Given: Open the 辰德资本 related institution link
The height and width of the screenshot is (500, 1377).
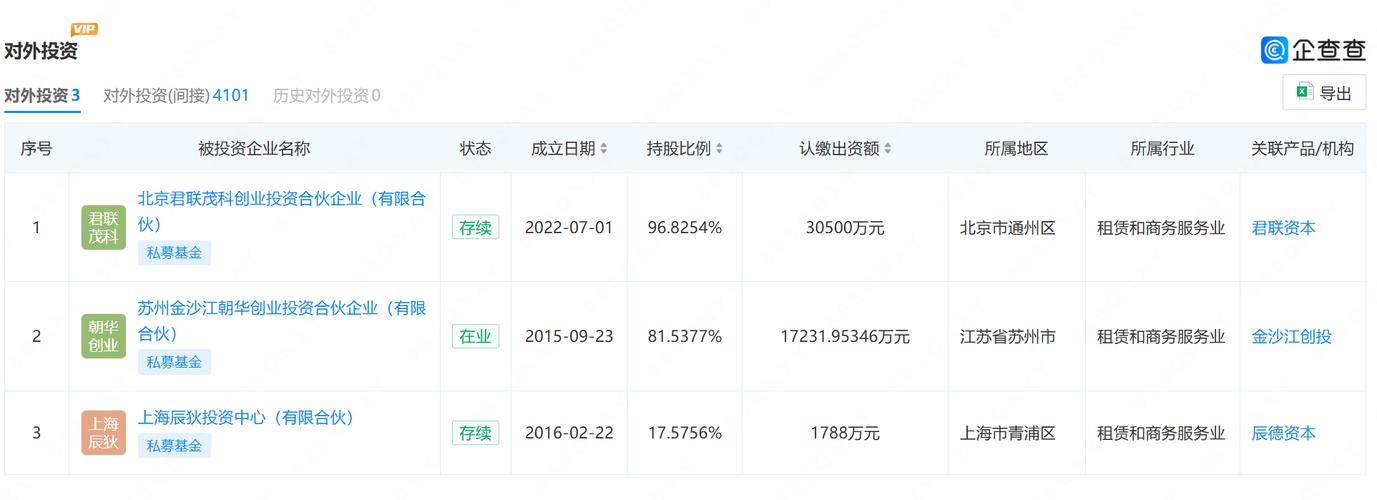Looking at the screenshot, I should 1284,434.
